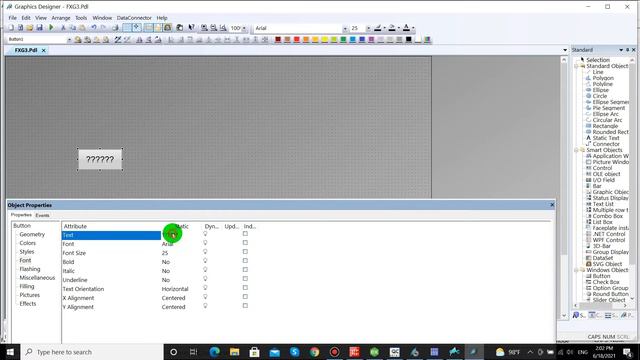Image resolution: width=640 pixels, height=360 pixels.
Task: Pick the black color swatch
Action: tap(409, 40)
